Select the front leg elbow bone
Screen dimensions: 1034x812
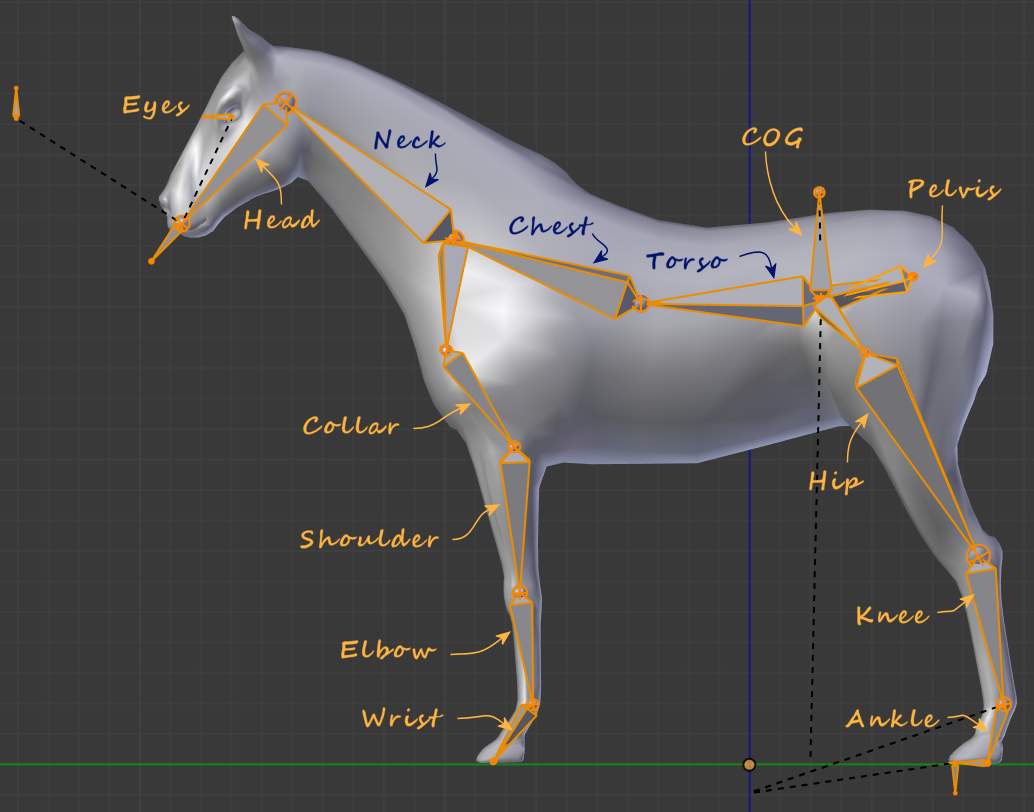(524, 650)
